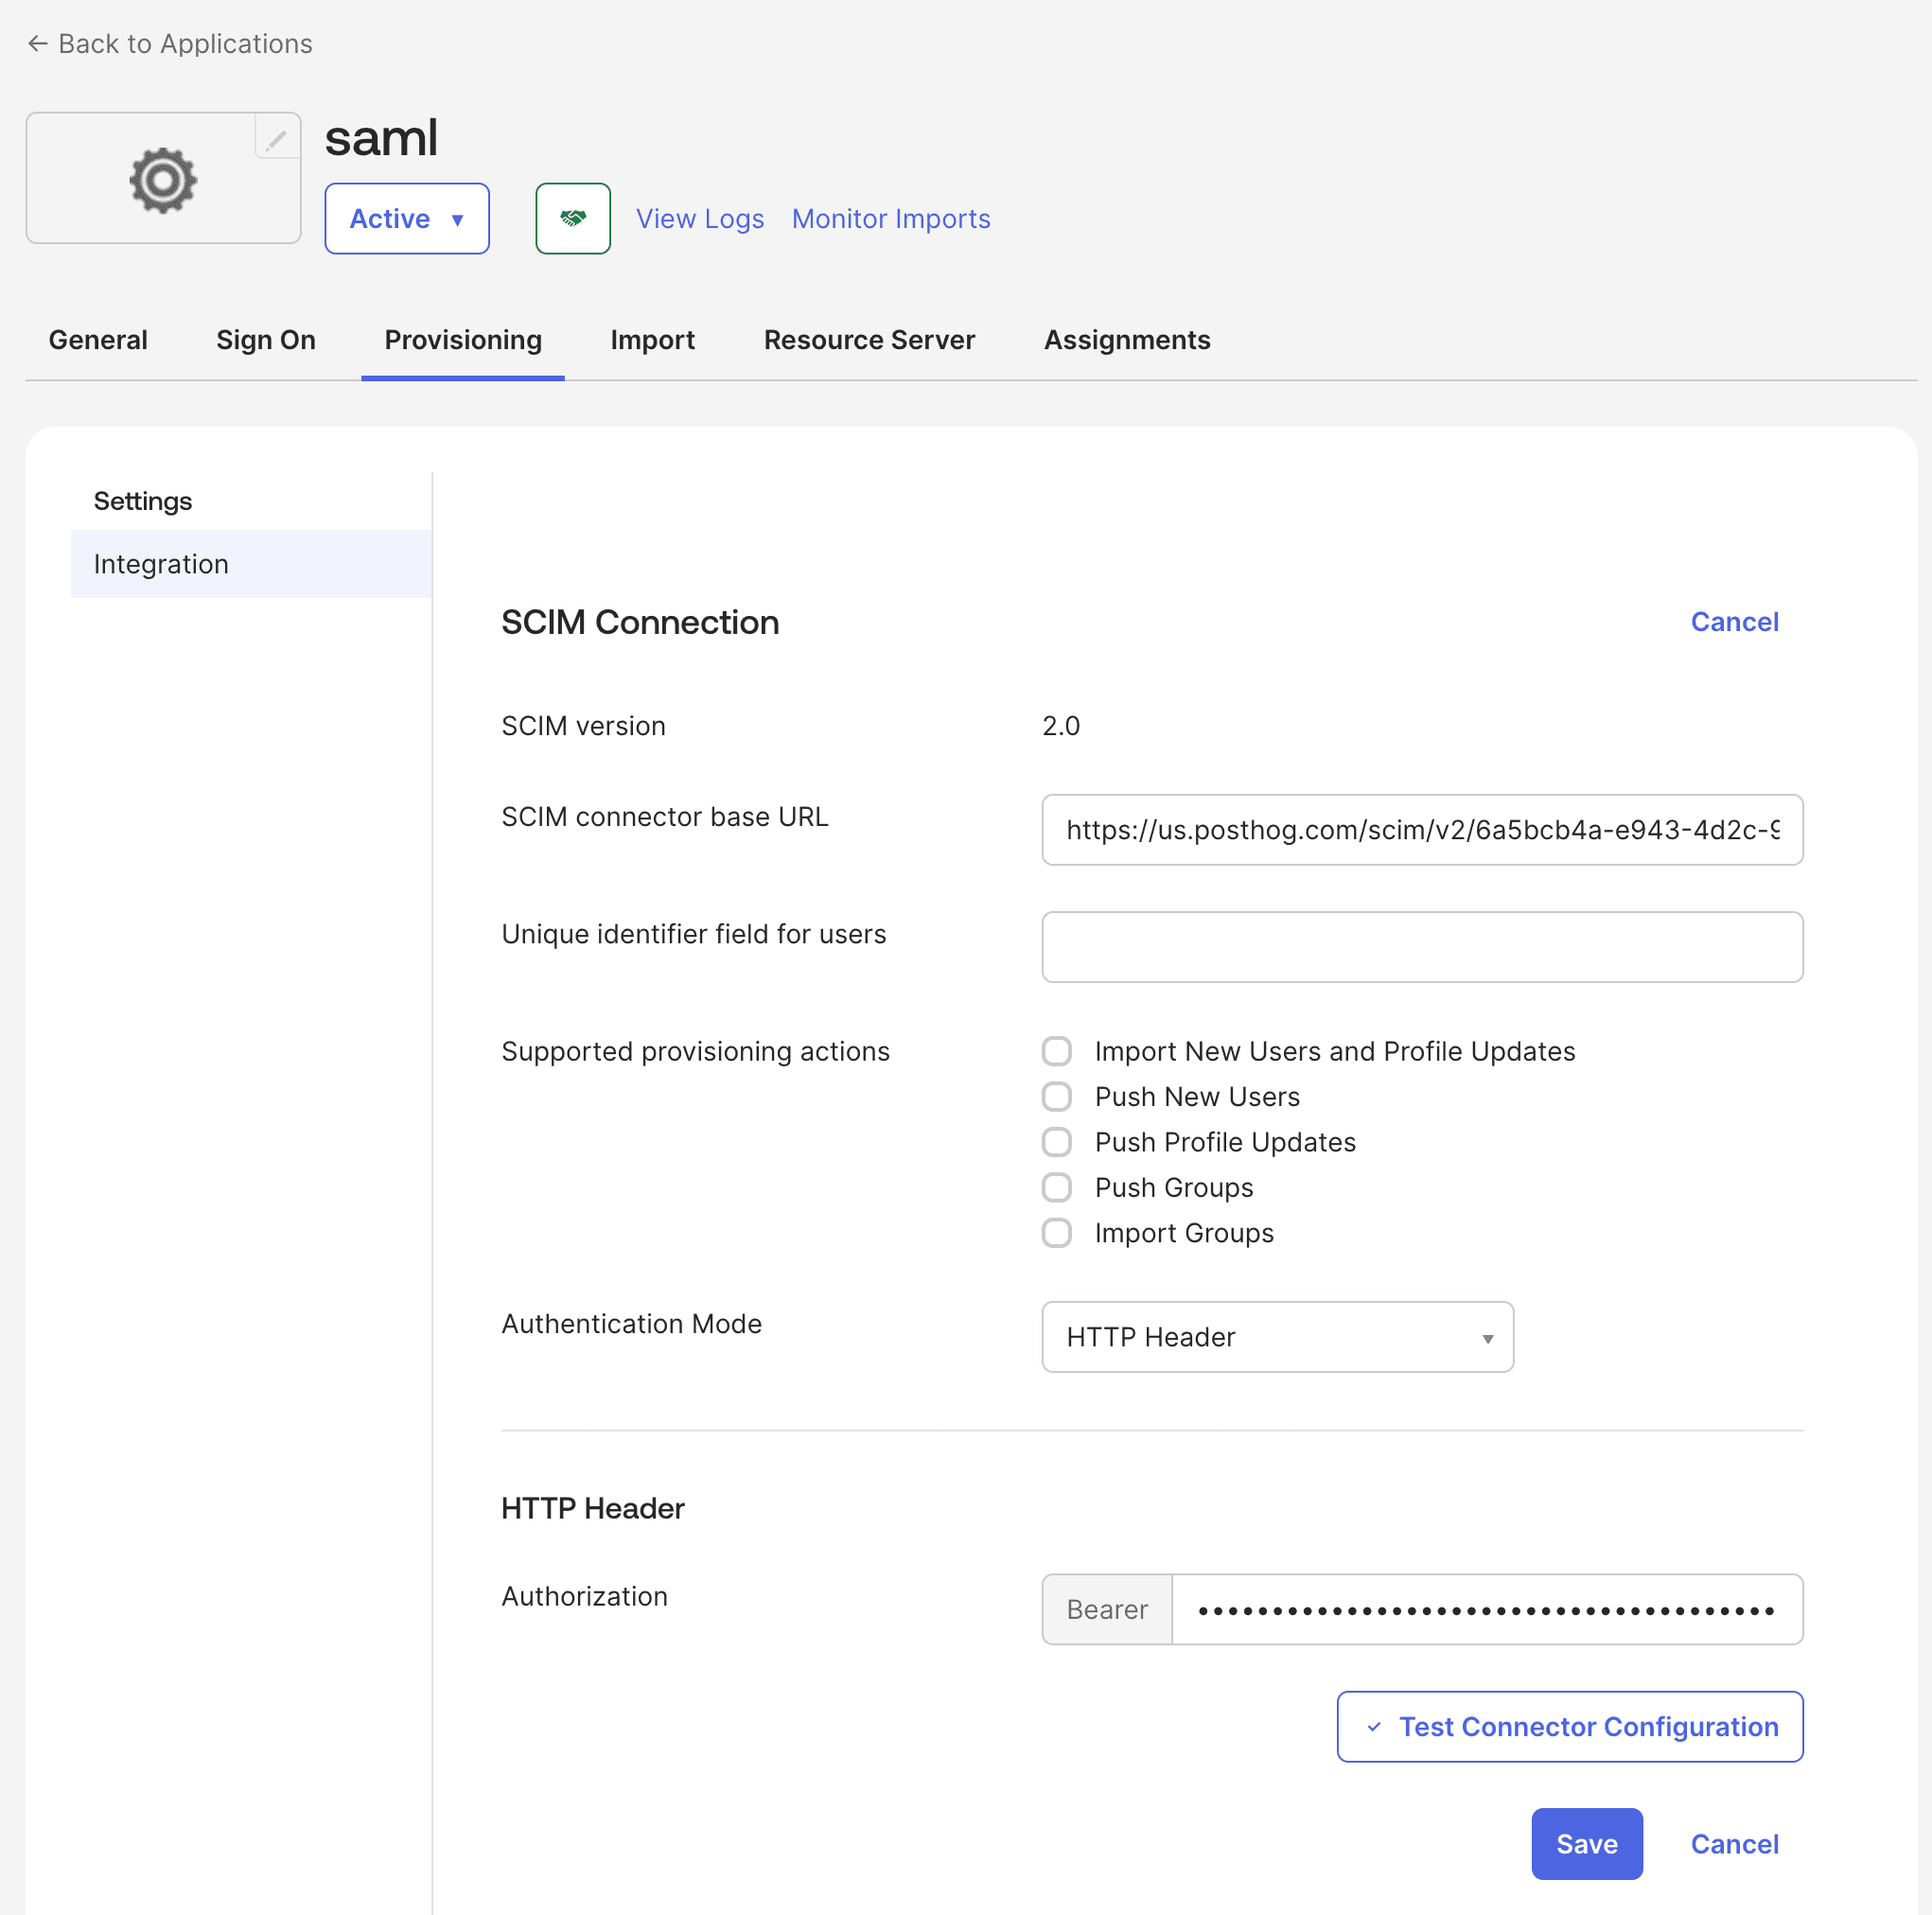Click the gear application logo

[x=163, y=180]
